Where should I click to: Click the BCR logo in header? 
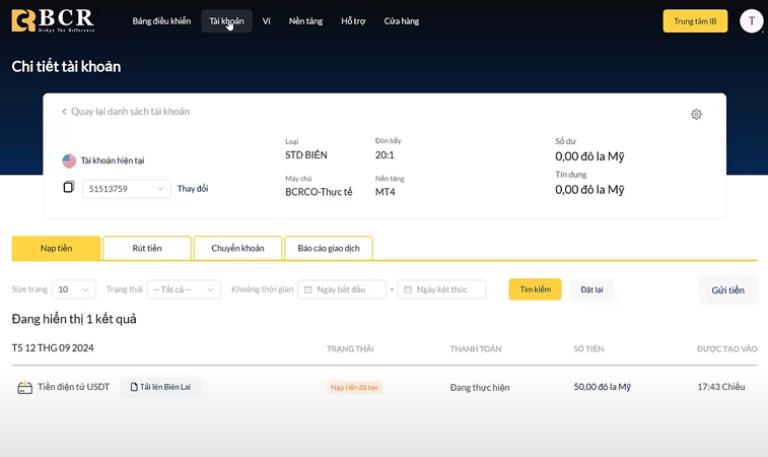[x=53, y=21]
